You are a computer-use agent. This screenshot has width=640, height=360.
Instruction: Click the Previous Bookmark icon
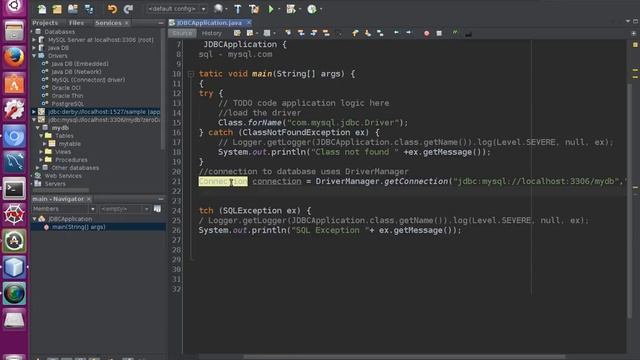coord(355,33)
